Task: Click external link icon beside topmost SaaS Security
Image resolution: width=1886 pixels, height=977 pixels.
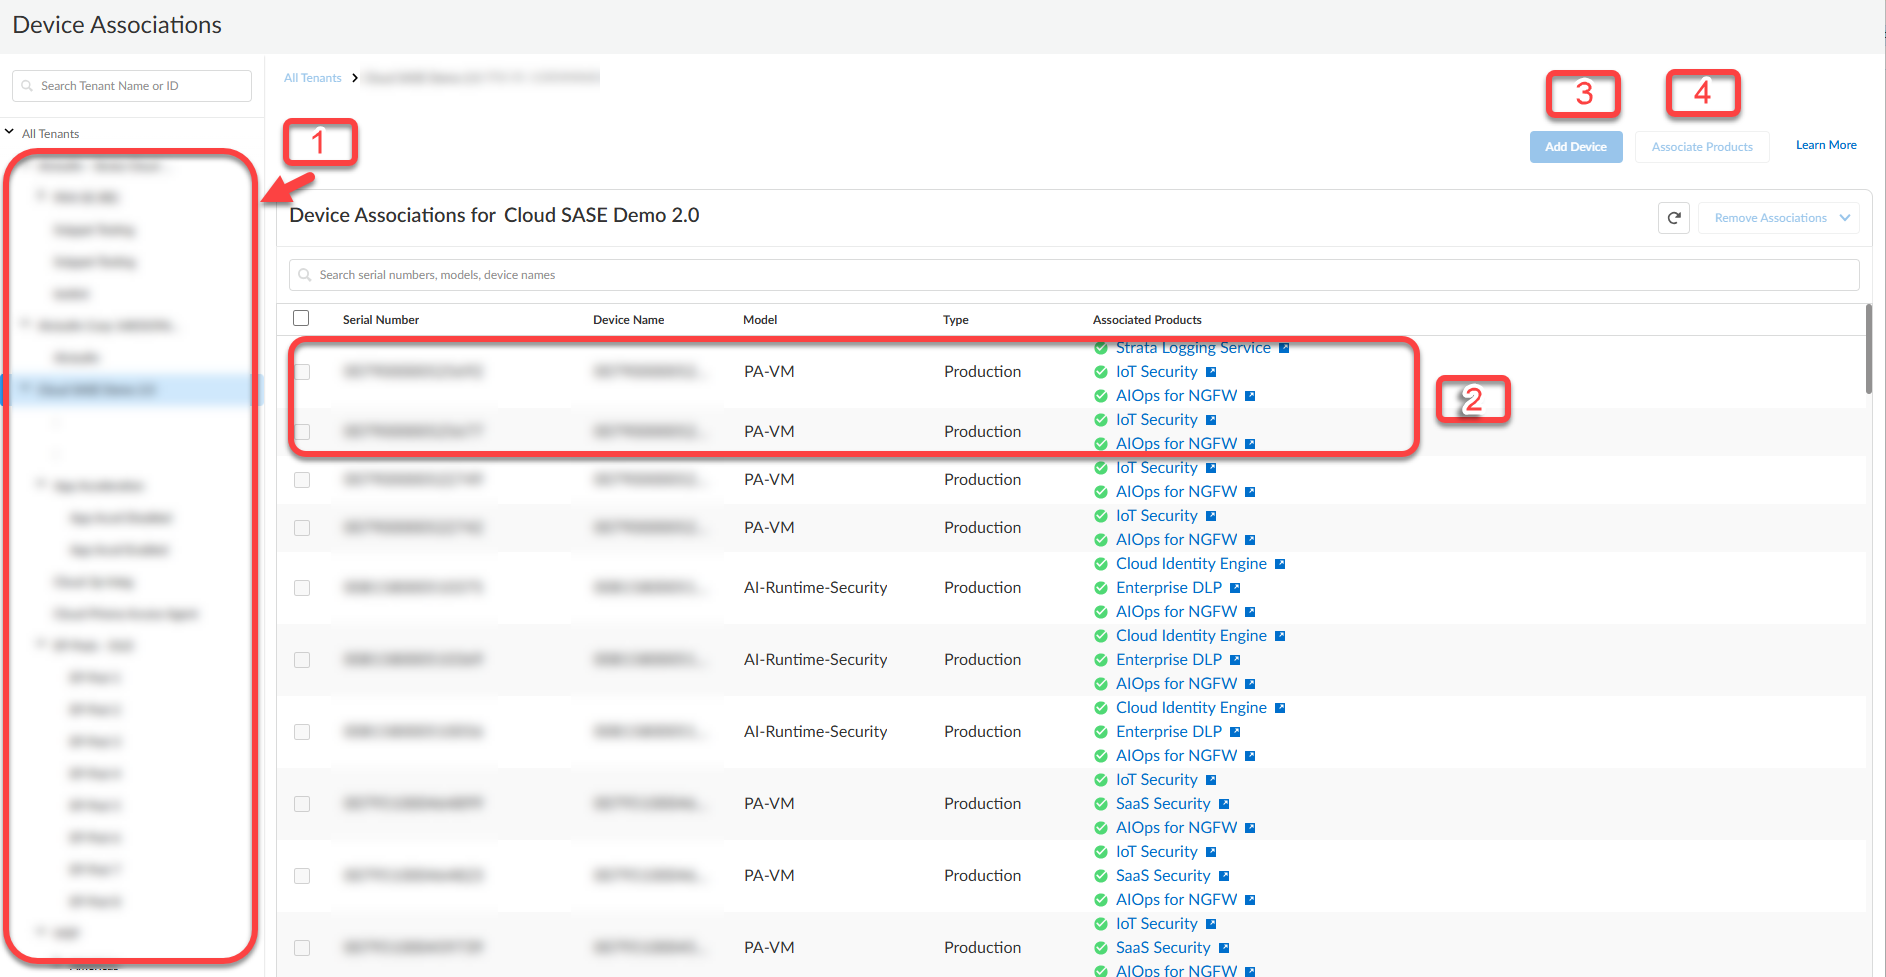Action: (x=1224, y=804)
